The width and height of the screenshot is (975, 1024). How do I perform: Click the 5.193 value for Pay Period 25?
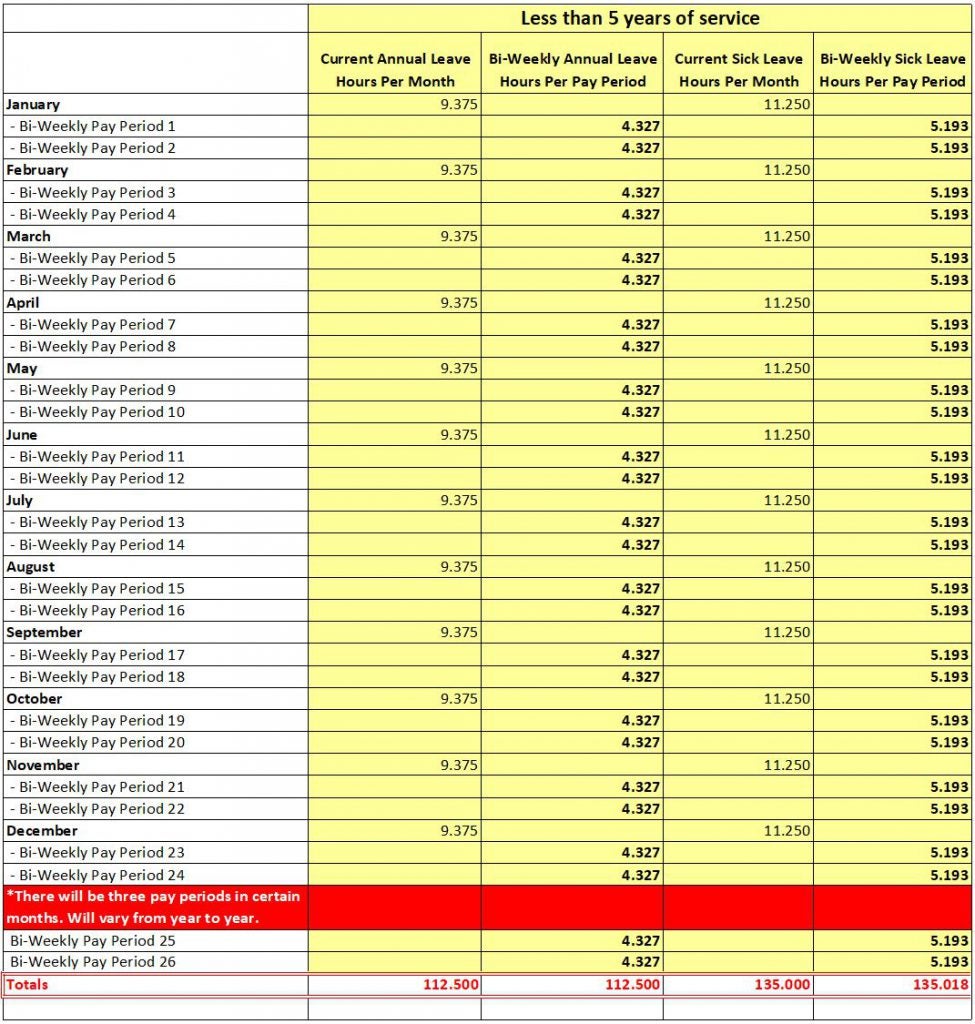tap(949, 941)
